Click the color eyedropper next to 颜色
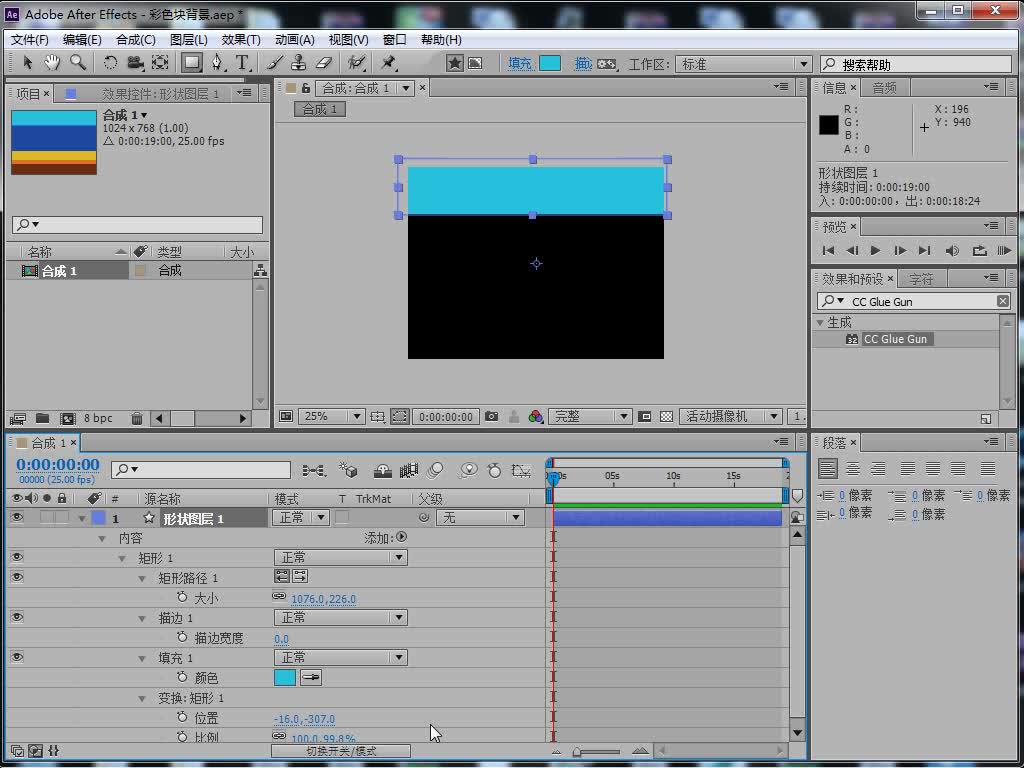Screen dimensions: 1024x768 tap(311, 678)
